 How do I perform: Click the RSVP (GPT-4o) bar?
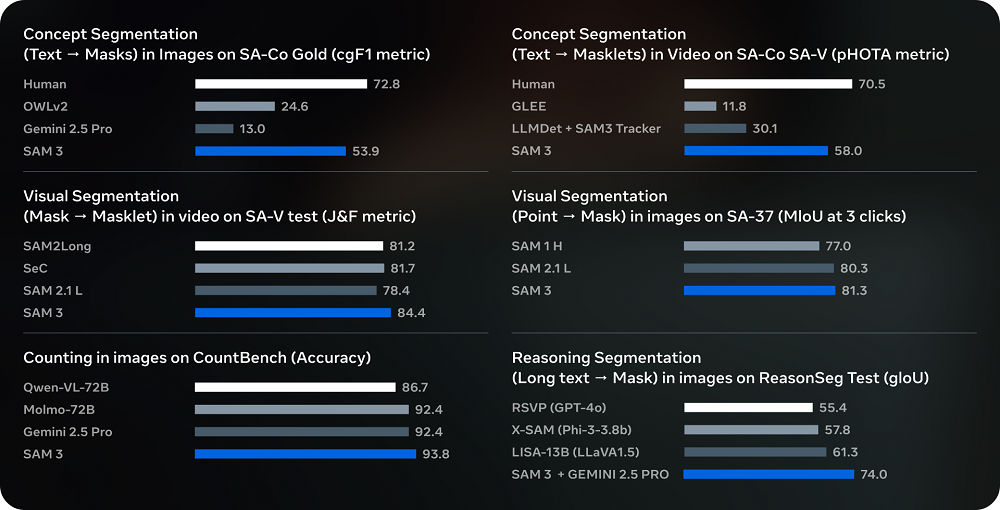pyautogui.click(x=748, y=408)
